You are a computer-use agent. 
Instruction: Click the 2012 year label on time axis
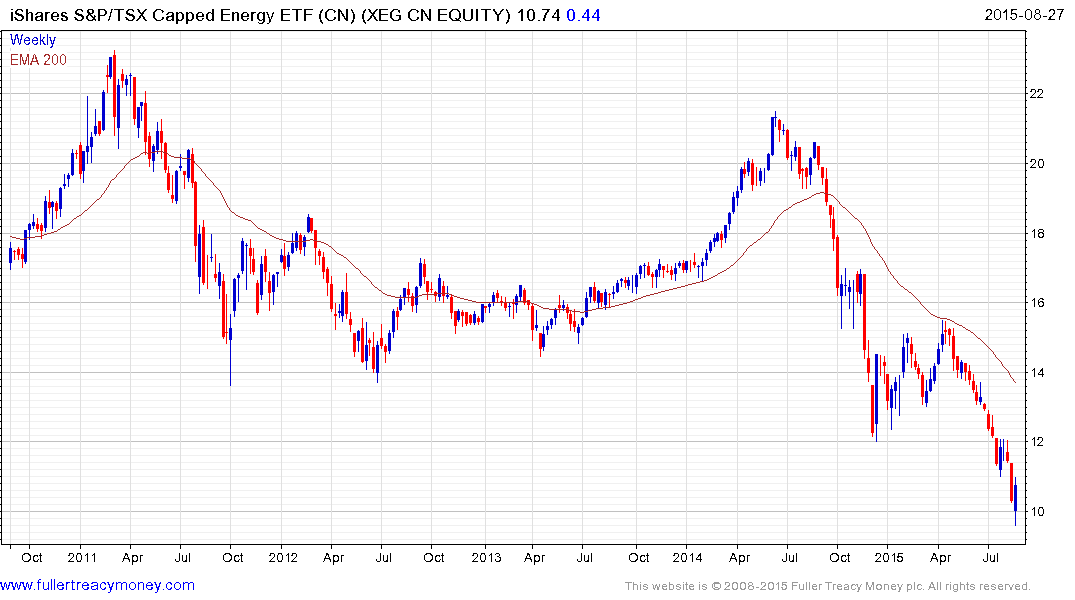coord(283,557)
